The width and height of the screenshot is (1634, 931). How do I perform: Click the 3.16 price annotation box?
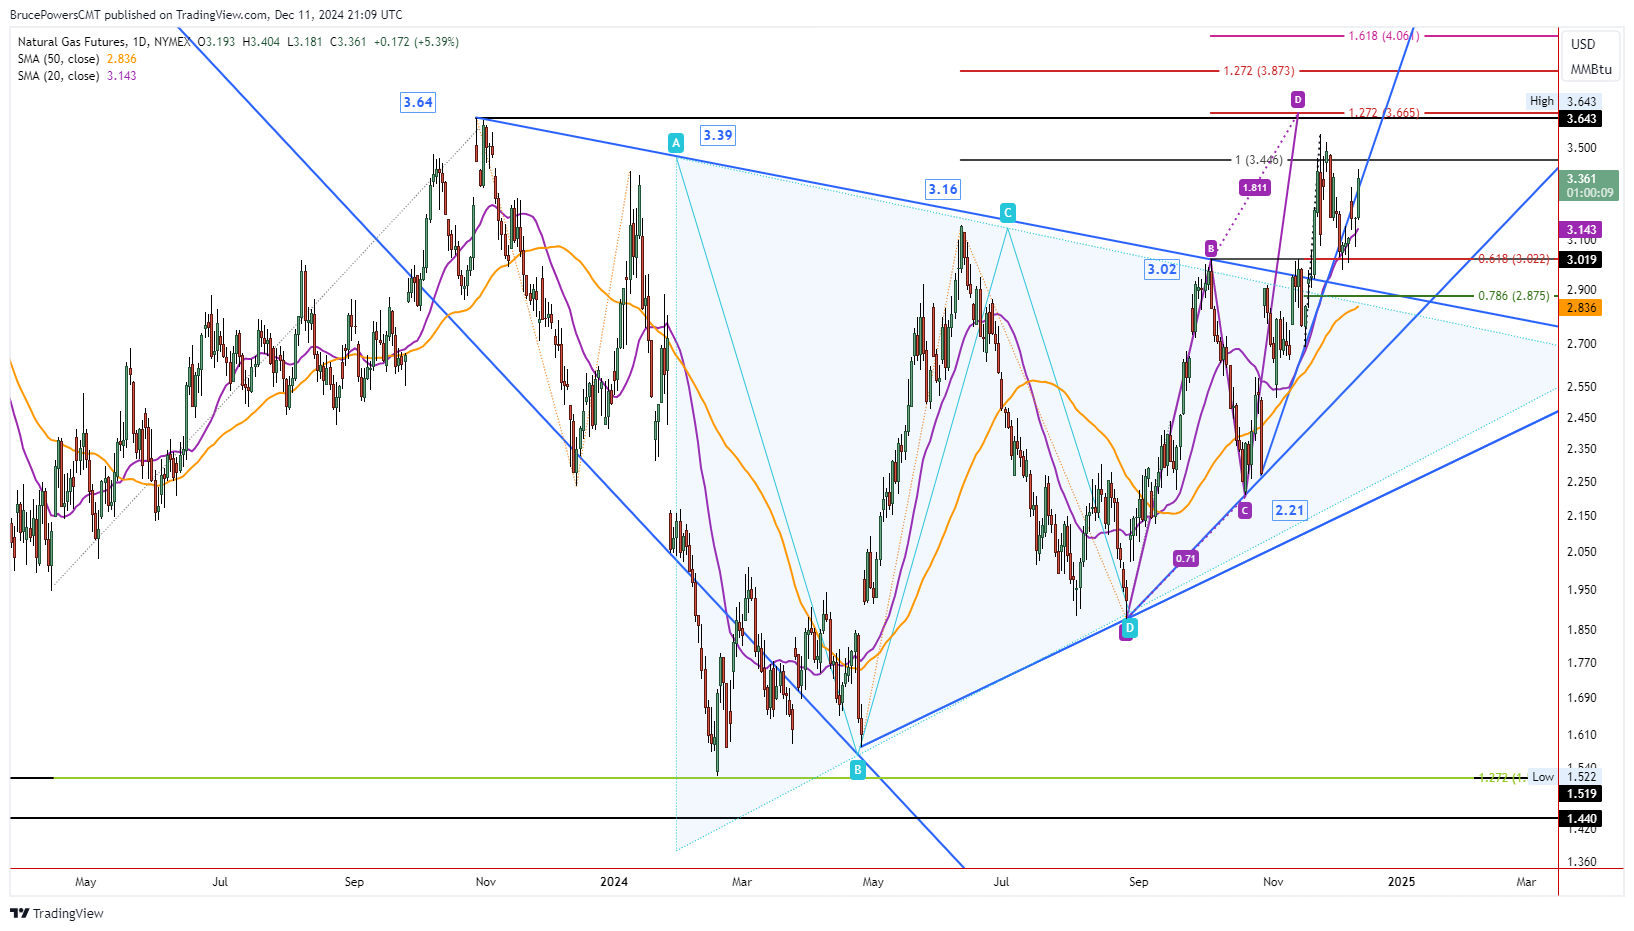tap(943, 189)
